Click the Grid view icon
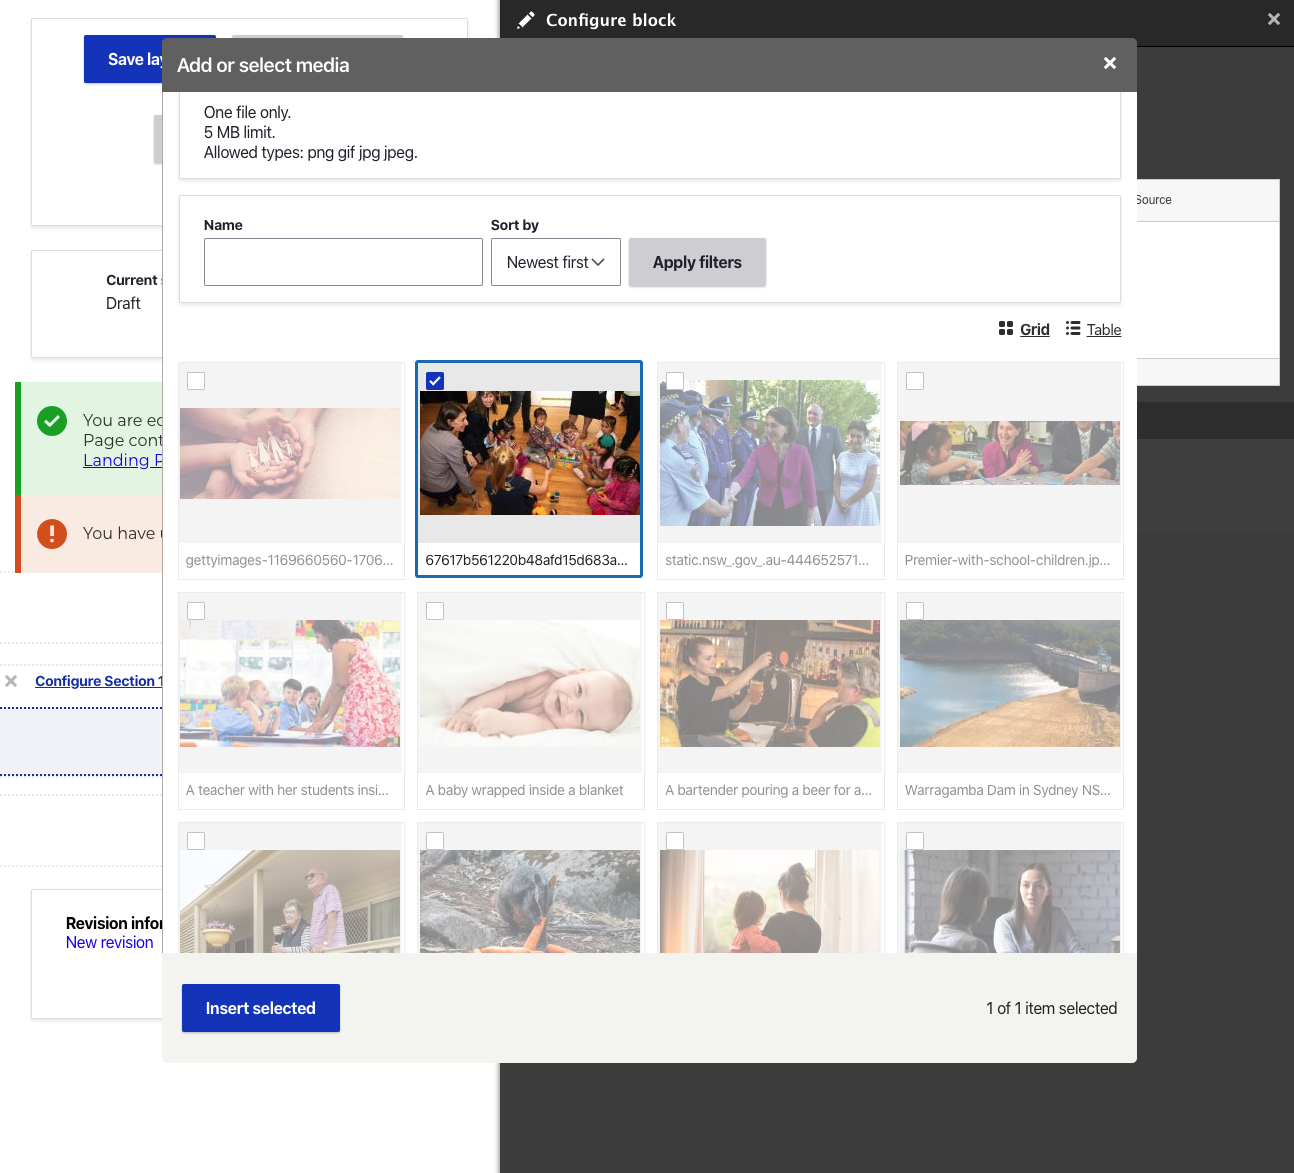 tap(1006, 329)
